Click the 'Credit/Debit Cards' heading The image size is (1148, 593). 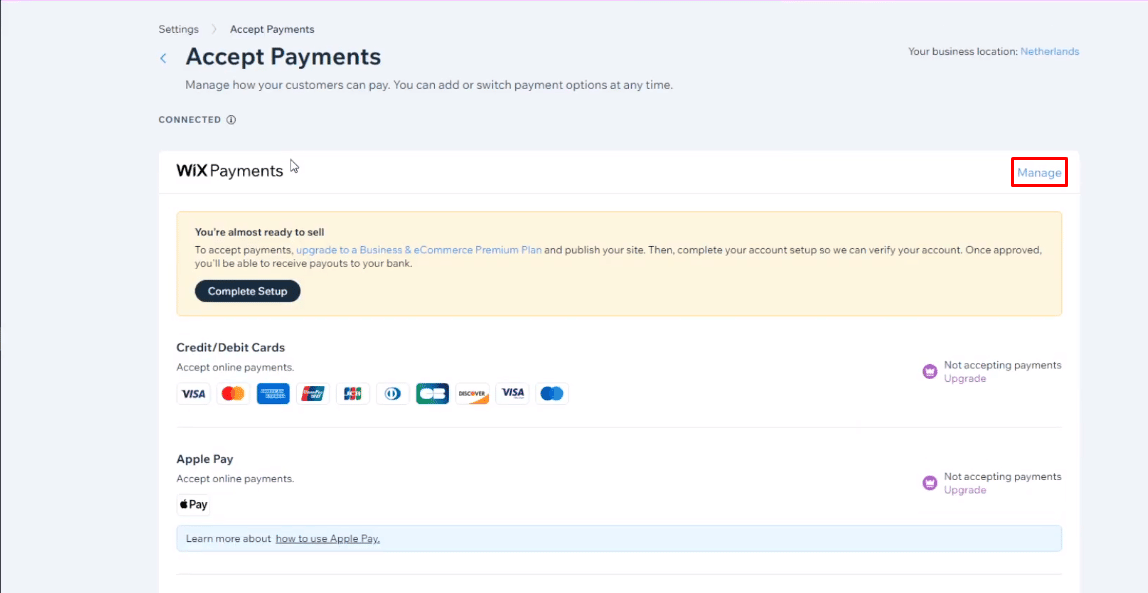point(231,347)
